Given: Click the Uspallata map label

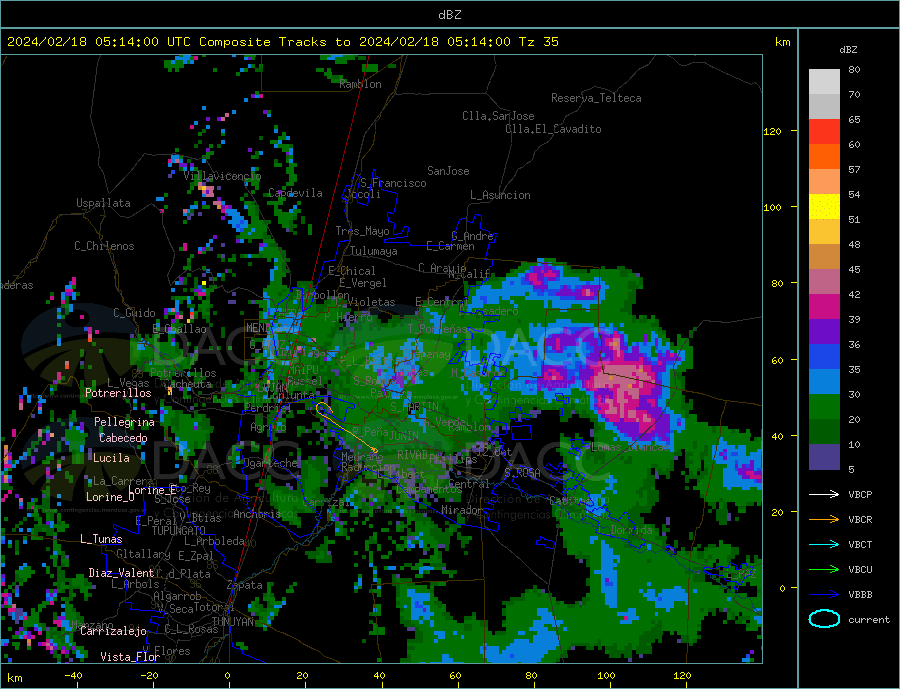Looking at the screenshot, I should coord(103,203).
